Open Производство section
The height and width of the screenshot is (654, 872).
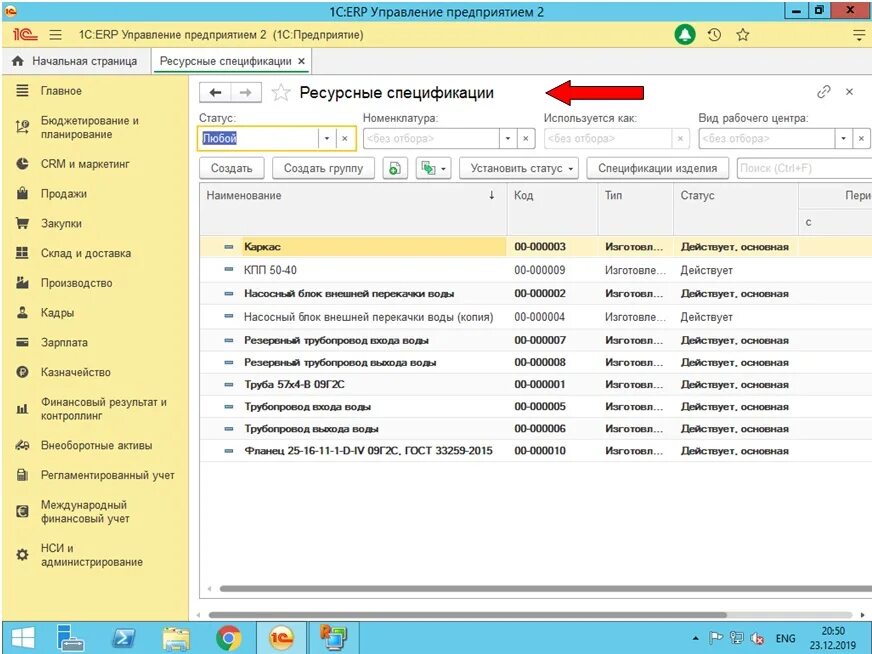pos(76,283)
